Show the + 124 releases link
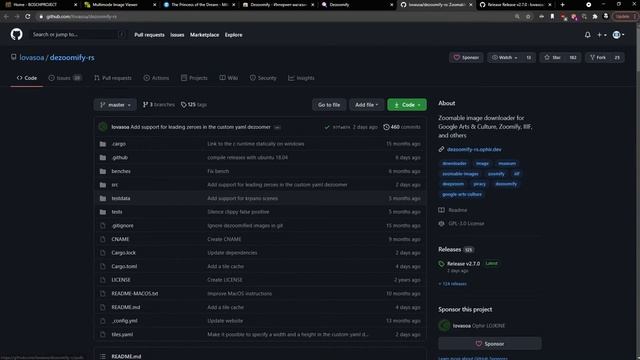This screenshot has height=360, width=640. point(453,284)
